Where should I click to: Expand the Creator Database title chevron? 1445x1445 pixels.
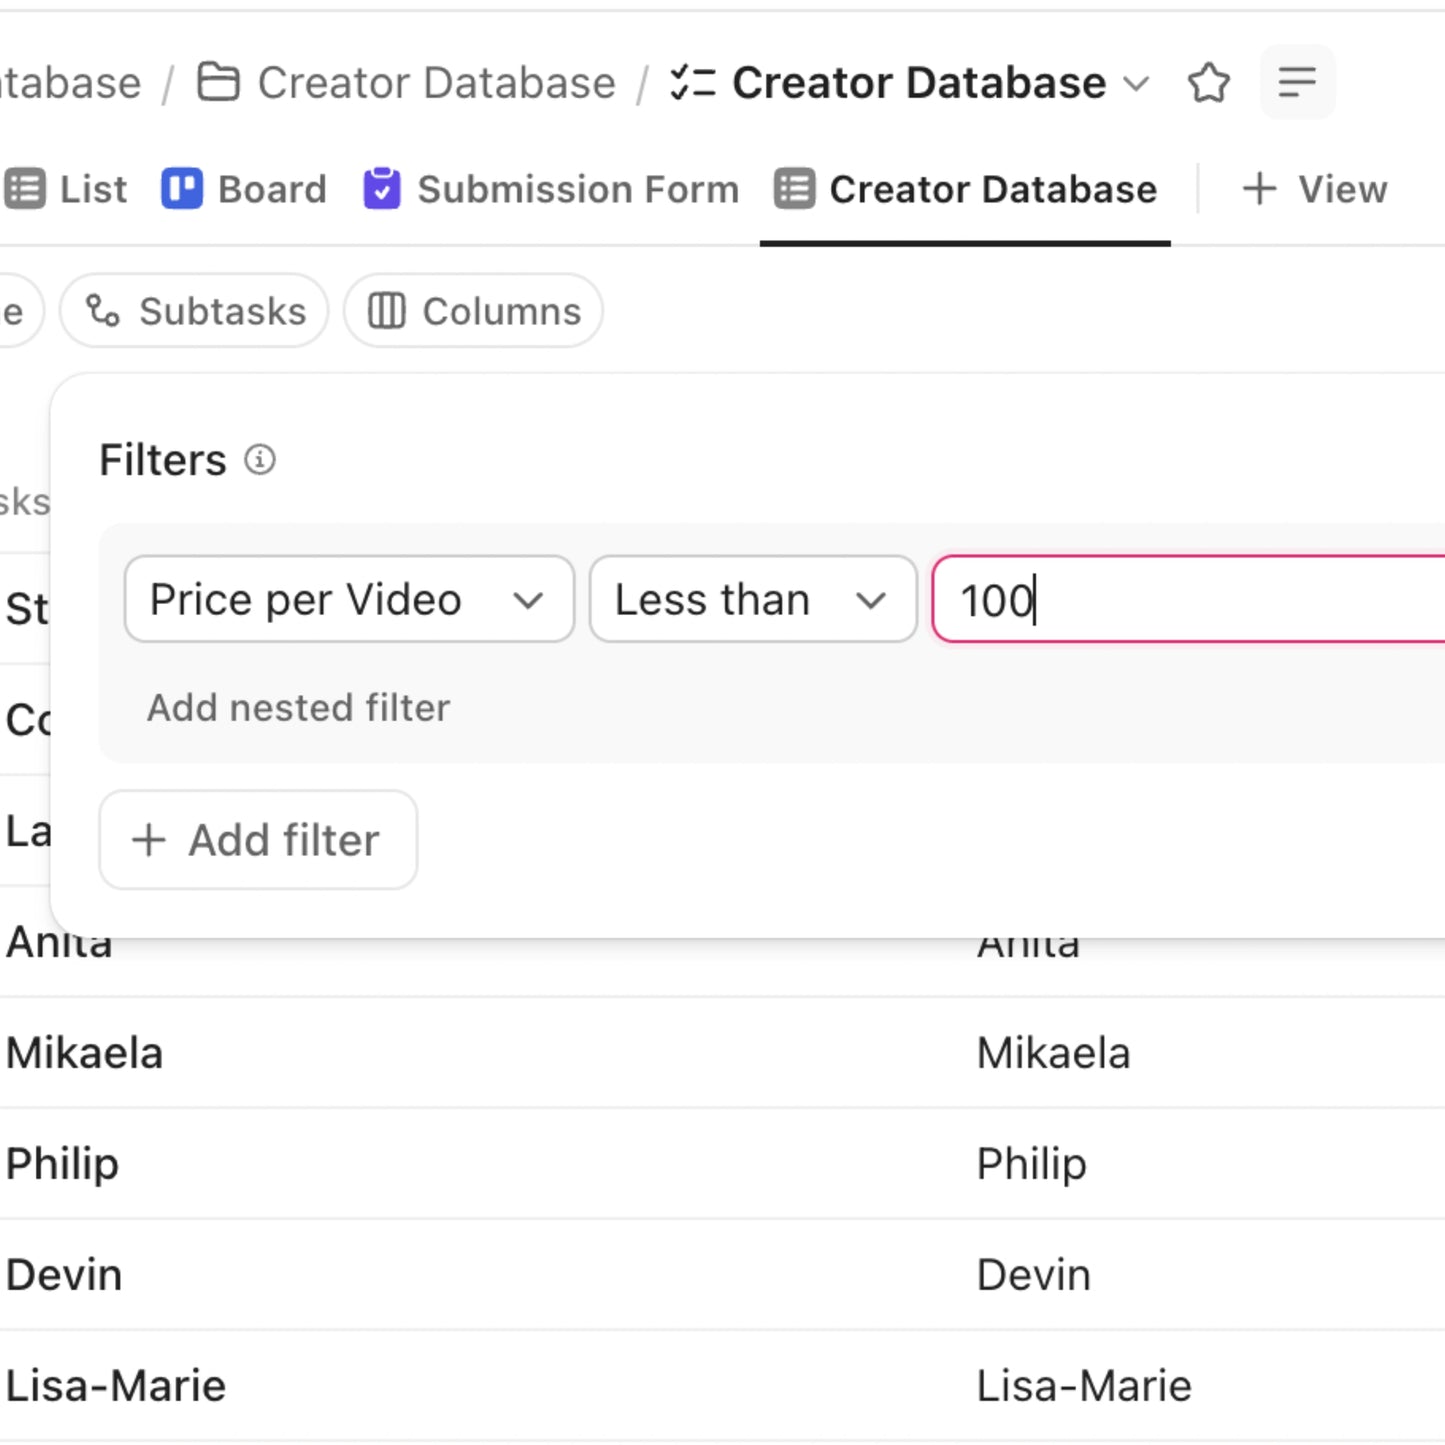1136,83
